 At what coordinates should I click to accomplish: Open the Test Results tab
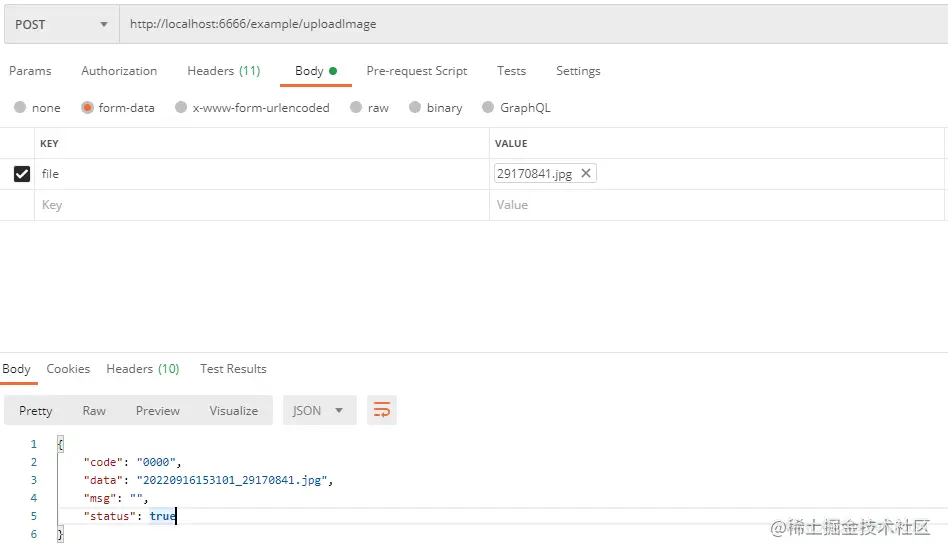233,369
